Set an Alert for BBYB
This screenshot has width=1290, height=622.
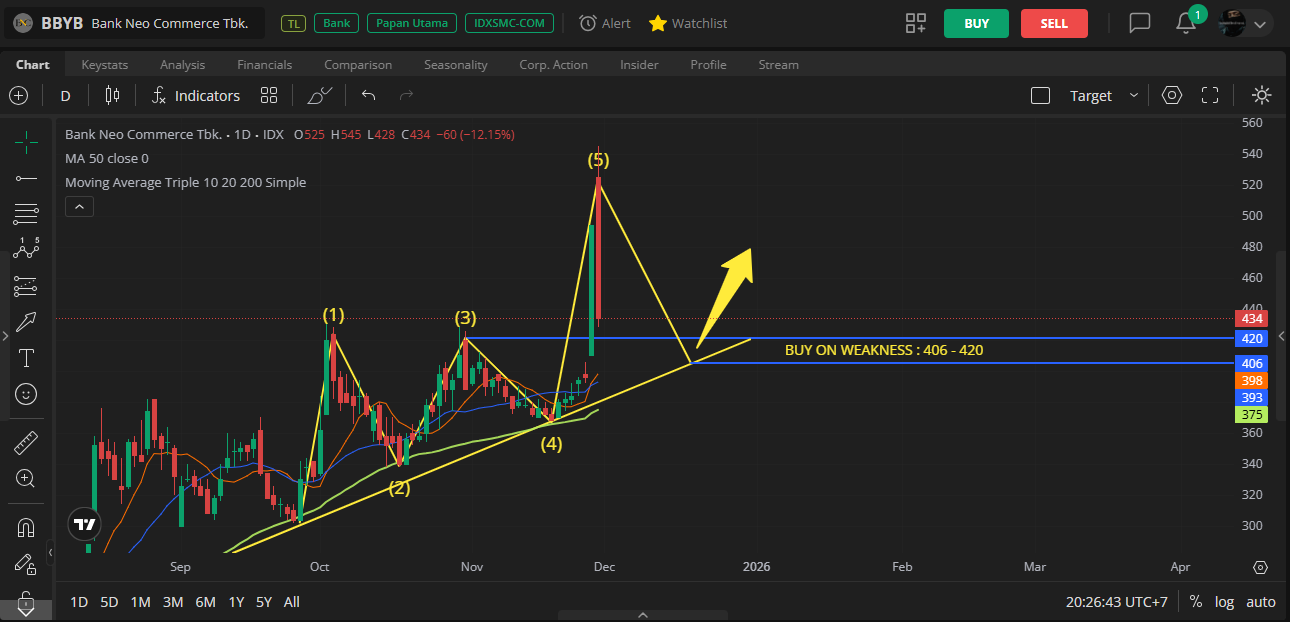(x=604, y=23)
